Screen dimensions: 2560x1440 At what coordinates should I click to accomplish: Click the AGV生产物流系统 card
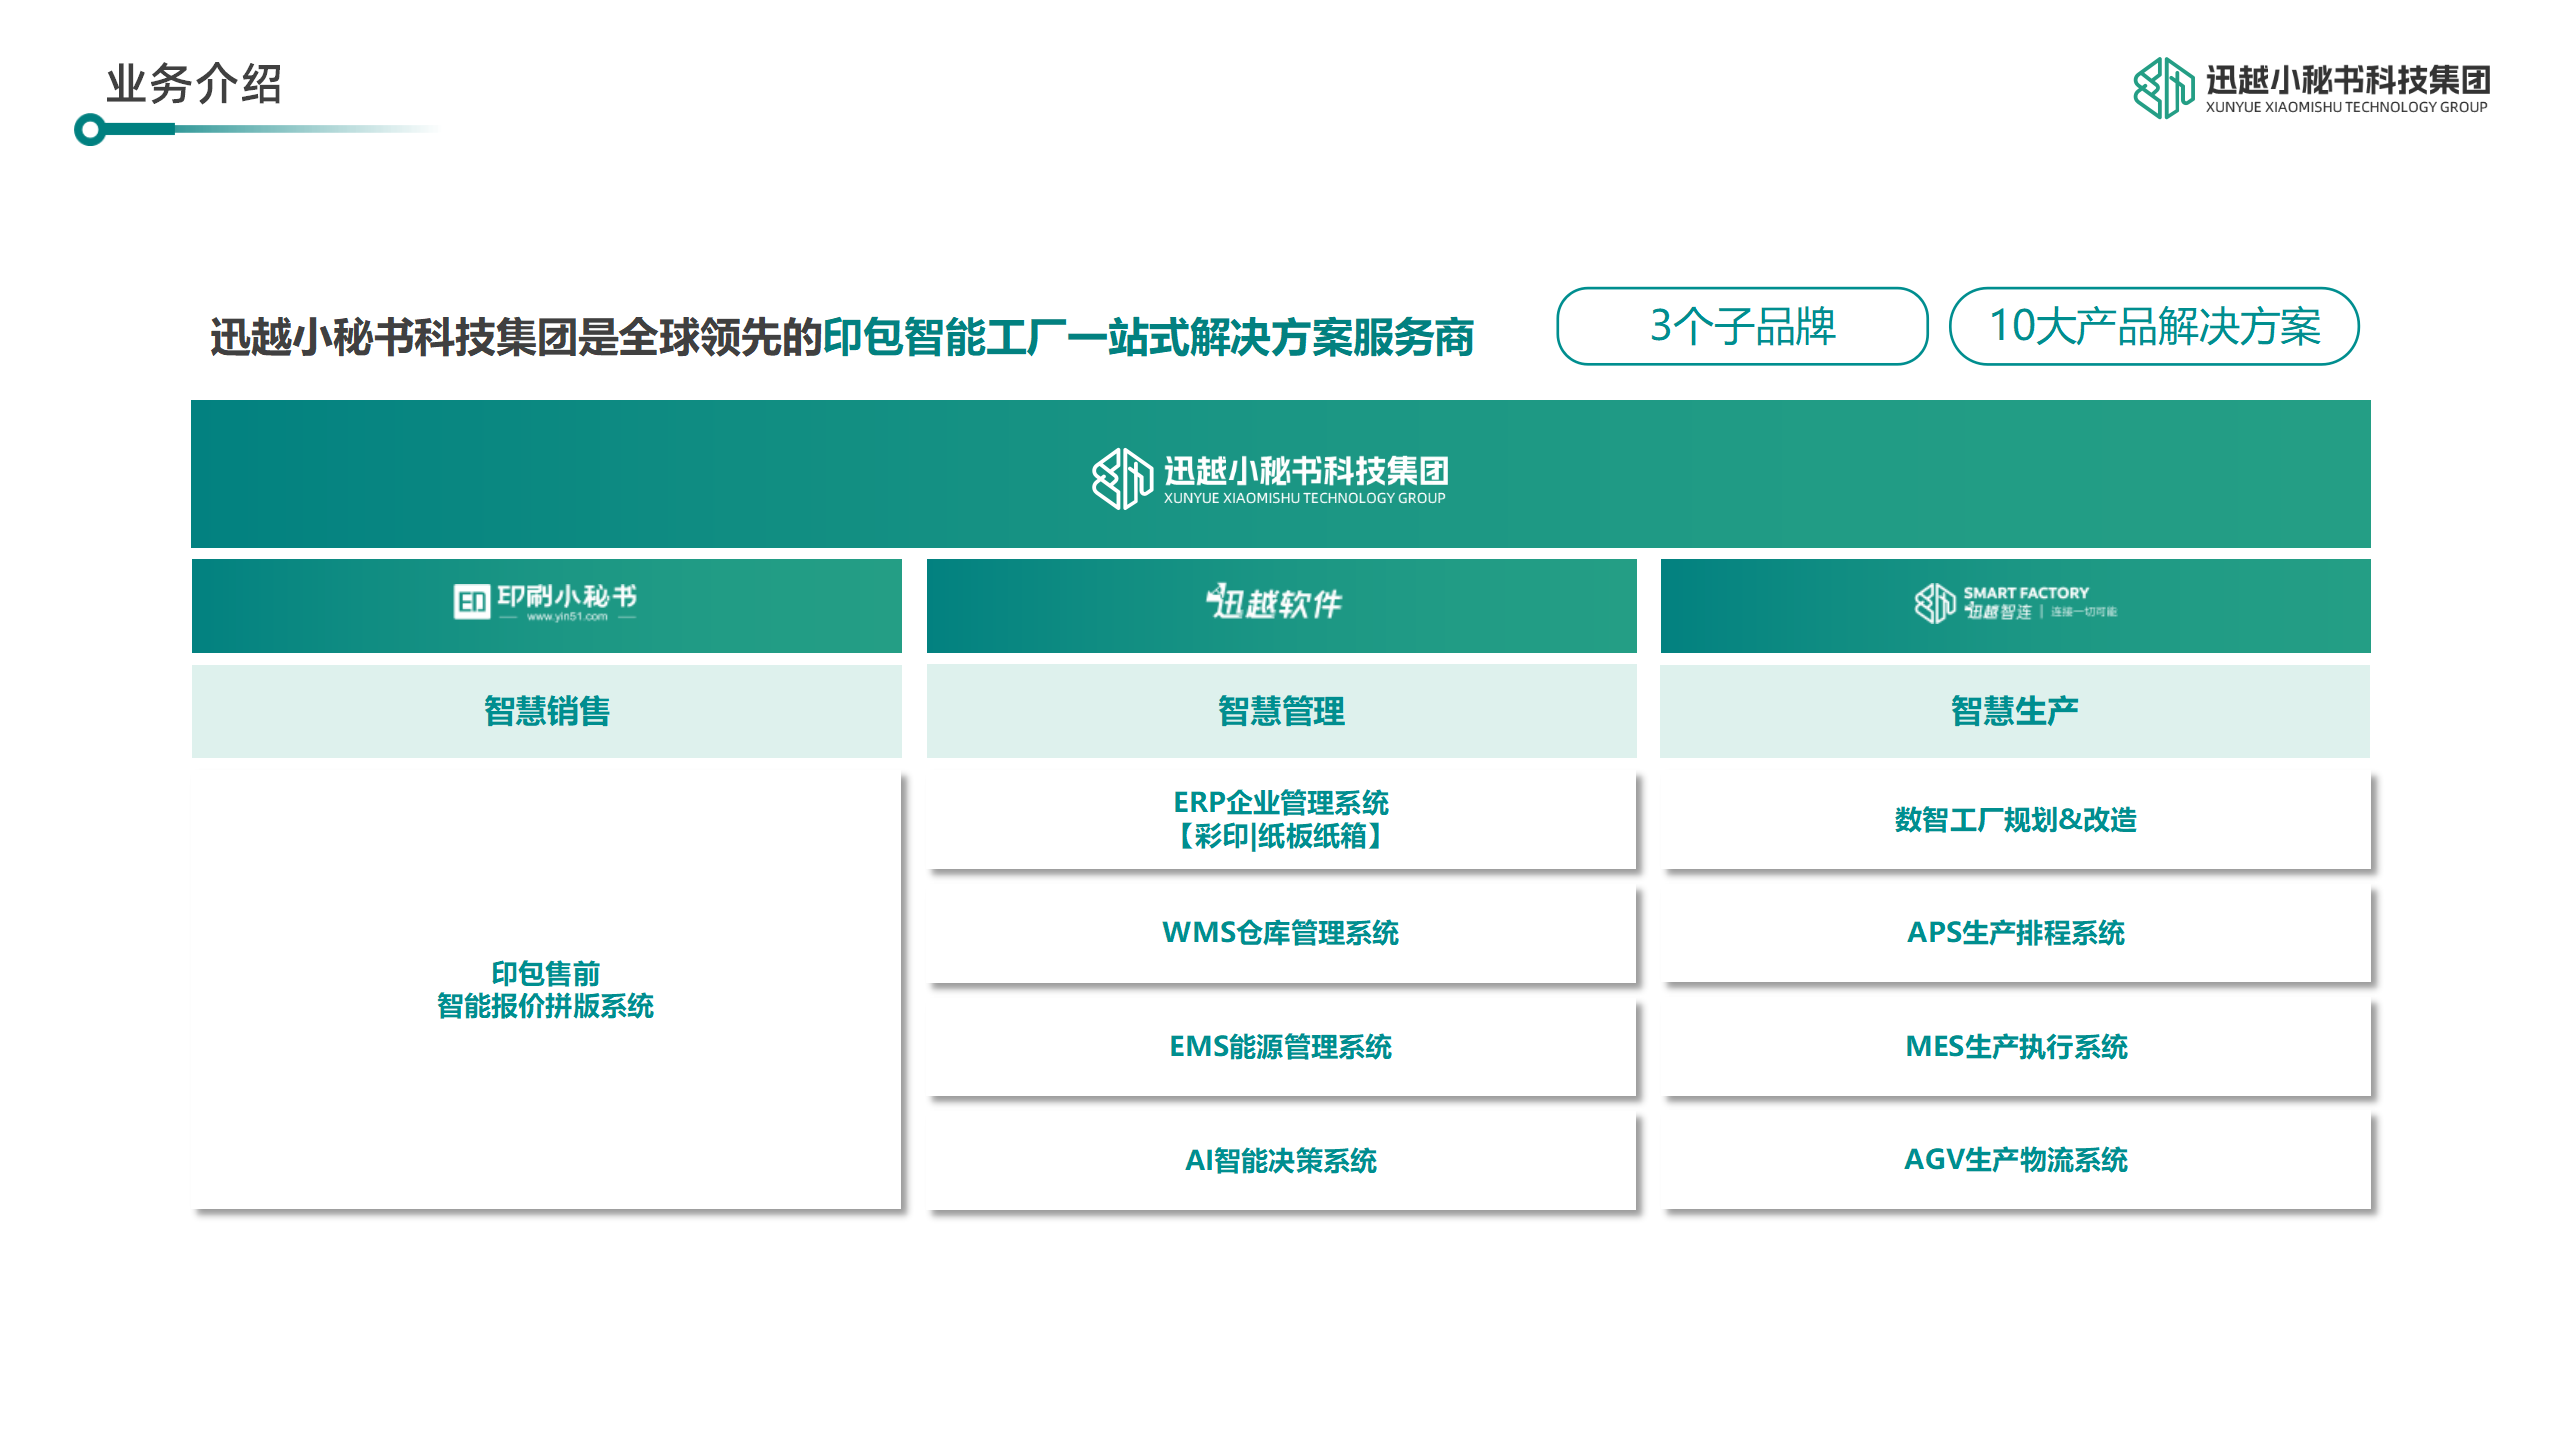tap(2015, 1160)
